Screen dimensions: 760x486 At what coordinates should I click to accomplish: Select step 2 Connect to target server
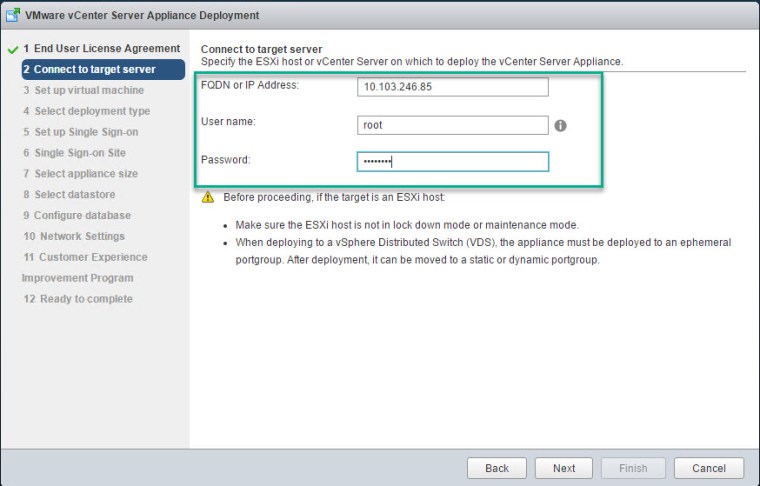point(103,69)
